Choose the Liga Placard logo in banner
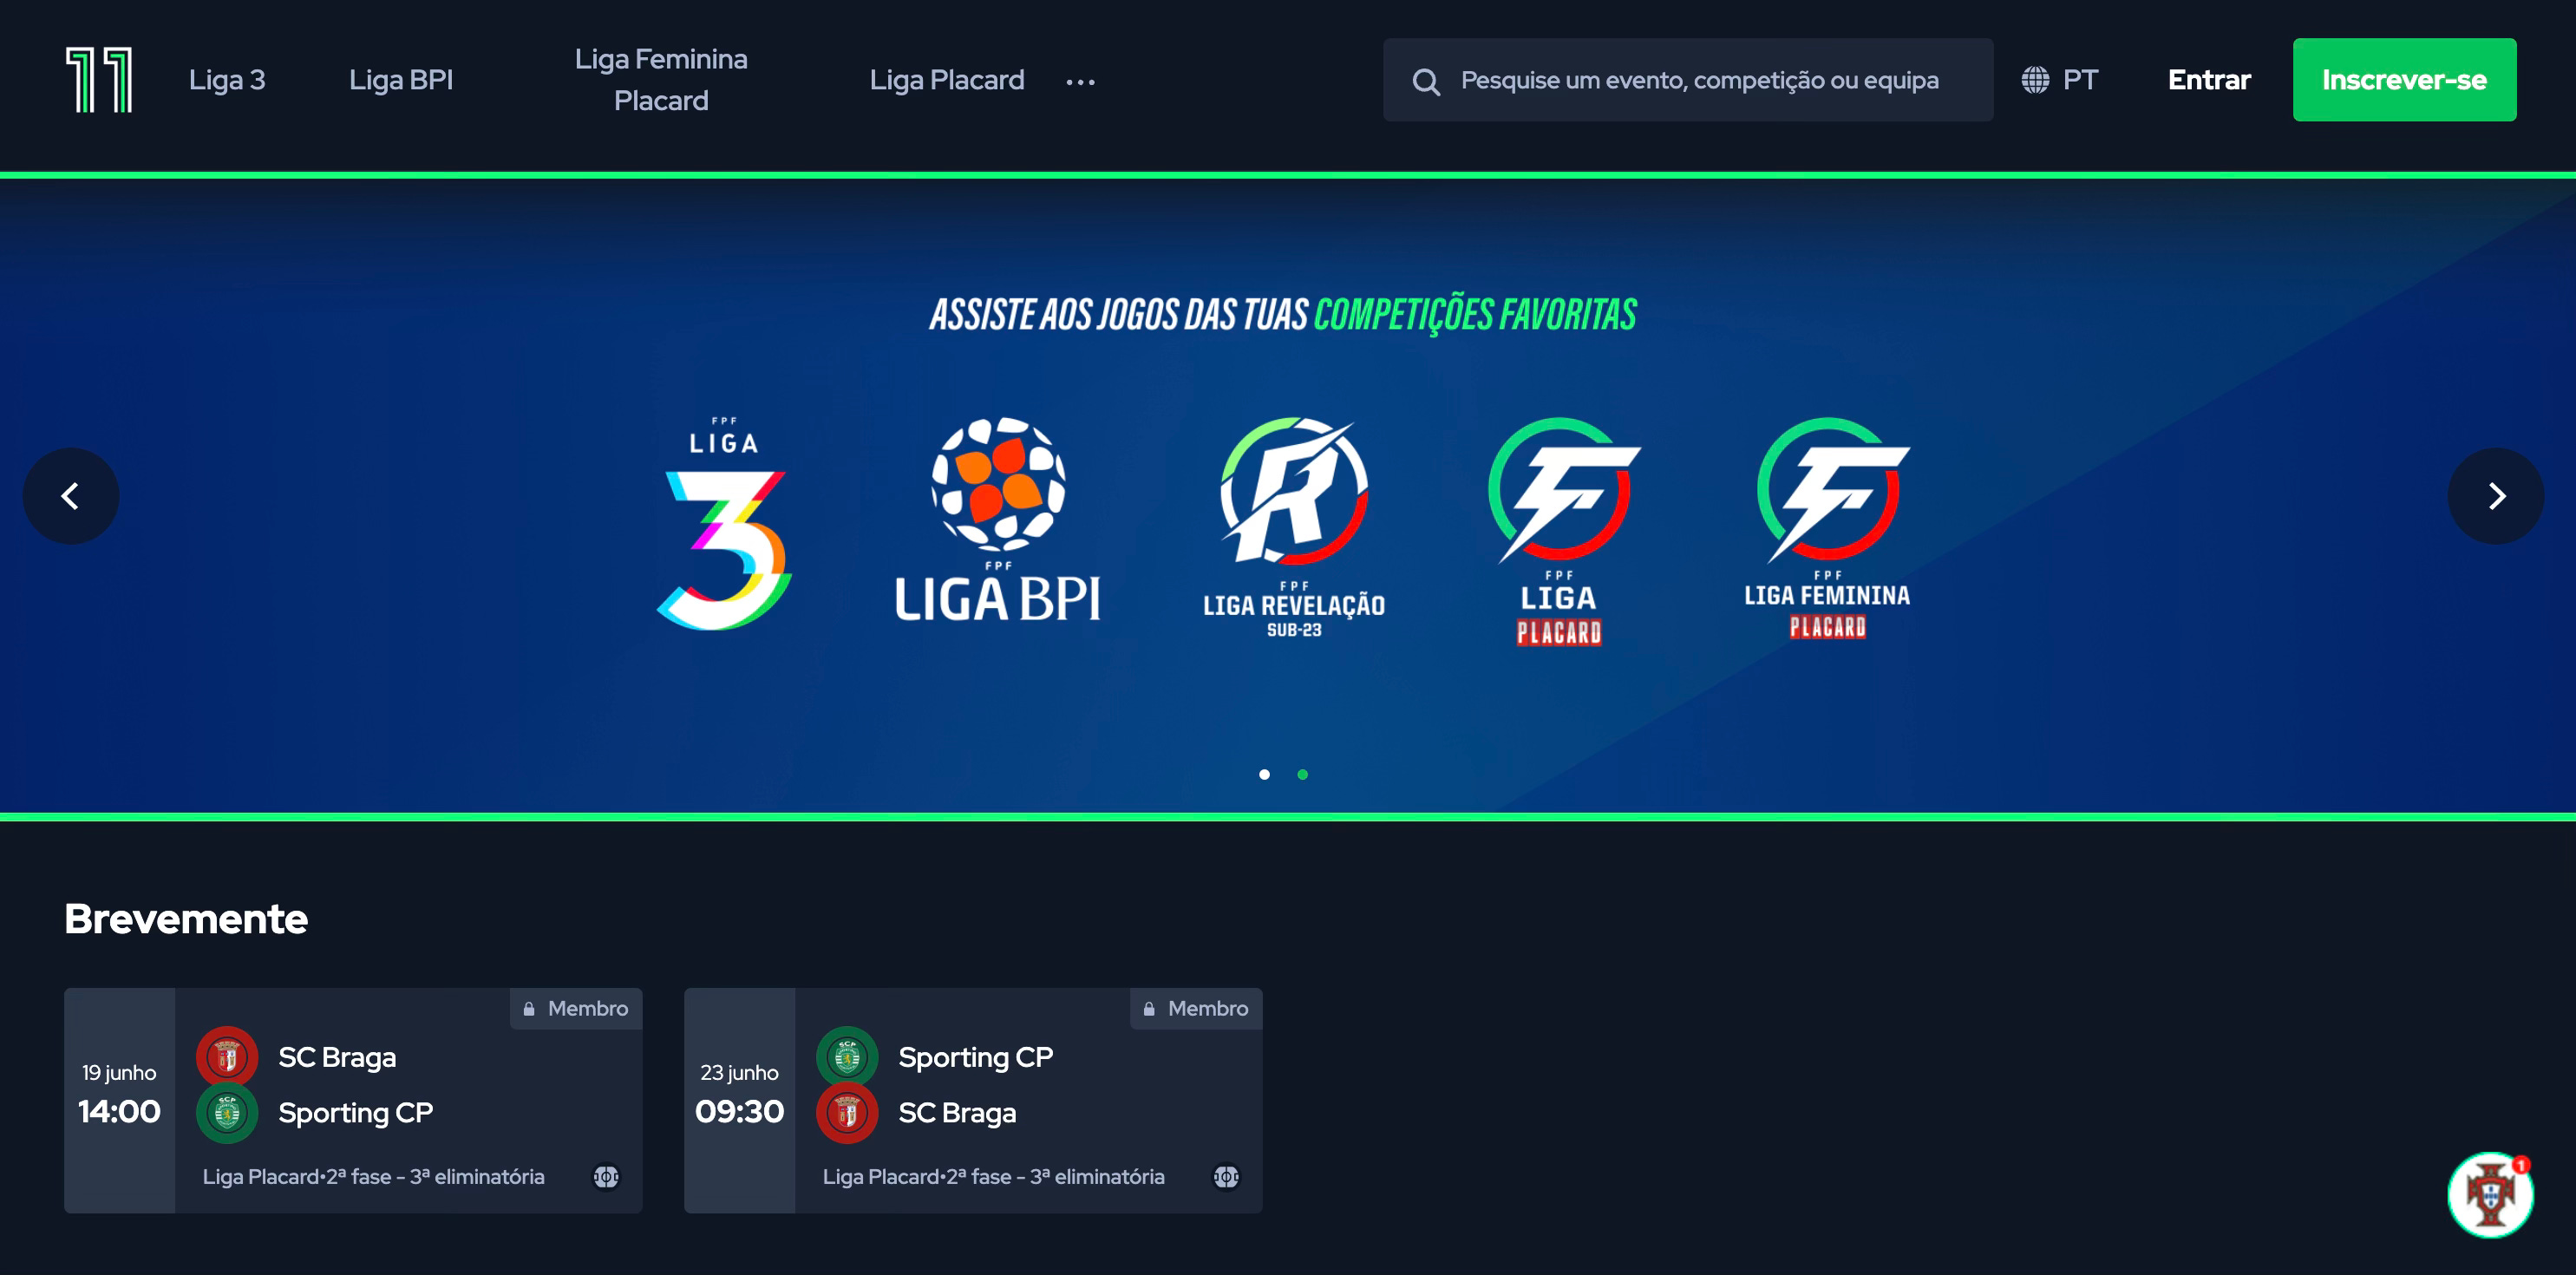The image size is (2576, 1275). click(x=1563, y=532)
